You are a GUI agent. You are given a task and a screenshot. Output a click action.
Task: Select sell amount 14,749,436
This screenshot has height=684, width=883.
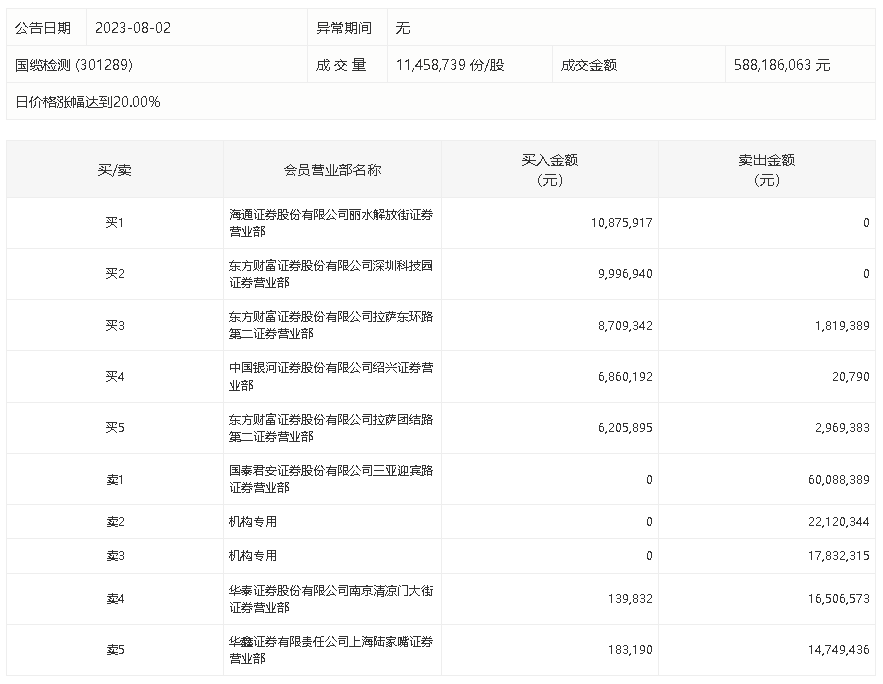point(839,650)
